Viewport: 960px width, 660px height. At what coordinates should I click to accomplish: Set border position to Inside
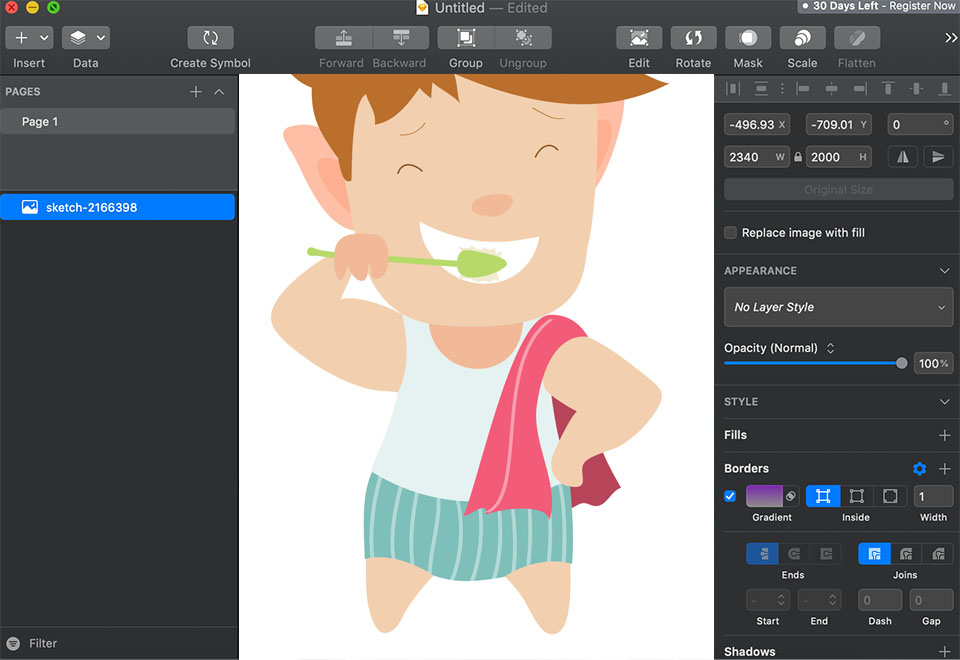823,496
